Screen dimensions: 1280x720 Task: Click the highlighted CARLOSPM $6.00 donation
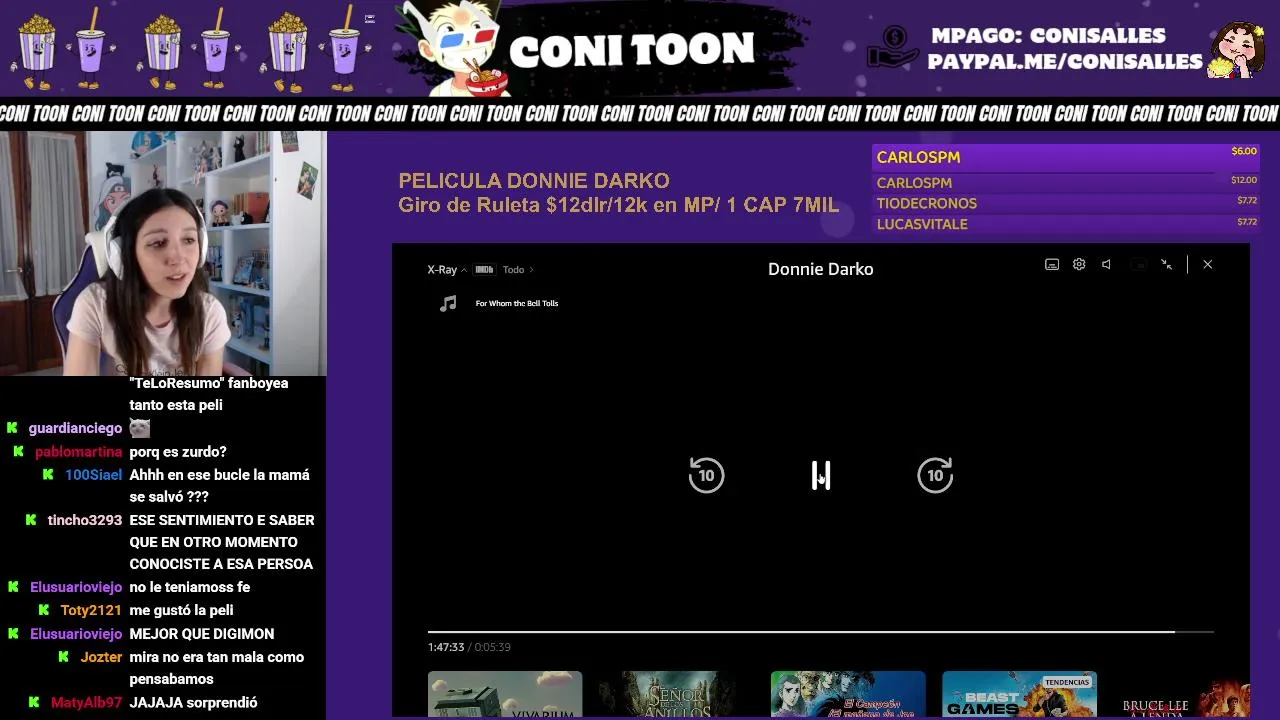click(1066, 157)
